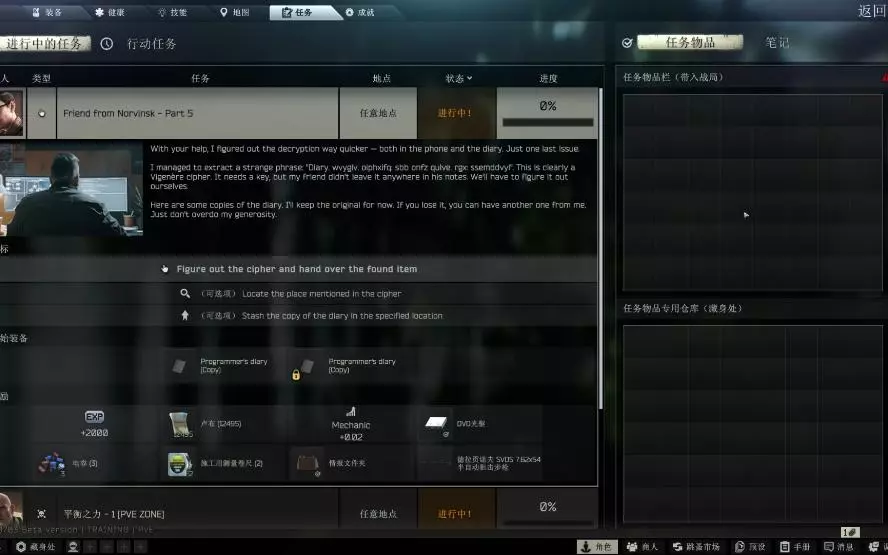Toggle the marker on Friend from Norvinsk task
888x555 pixels.
click(42, 113)
